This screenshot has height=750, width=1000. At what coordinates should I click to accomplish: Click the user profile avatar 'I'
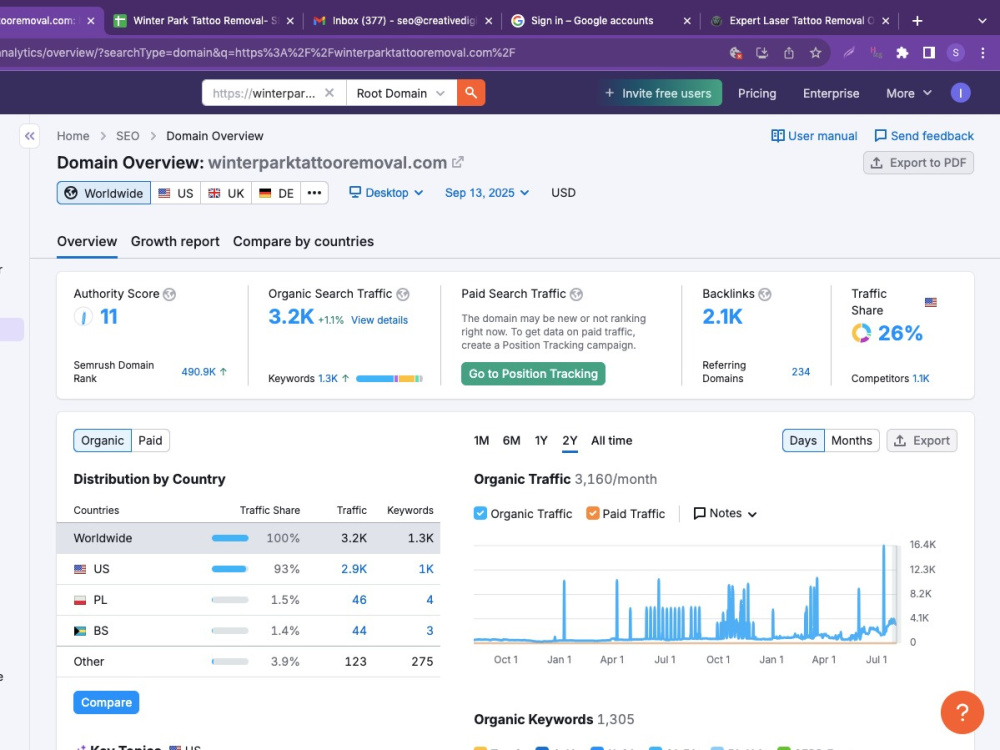[960, 93]
